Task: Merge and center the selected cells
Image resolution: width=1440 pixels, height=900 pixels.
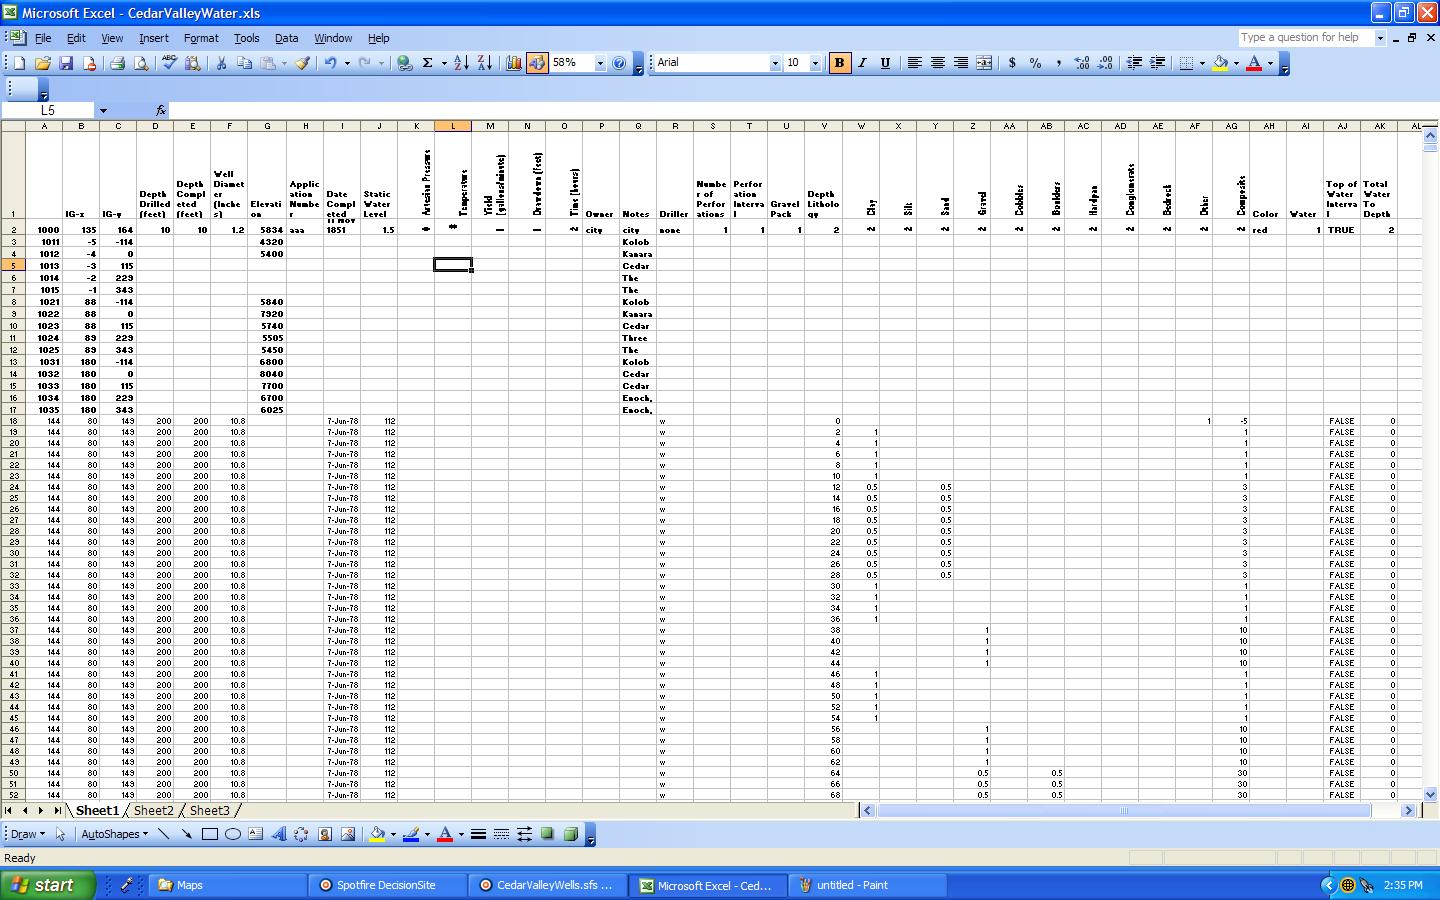Action: 984,63
